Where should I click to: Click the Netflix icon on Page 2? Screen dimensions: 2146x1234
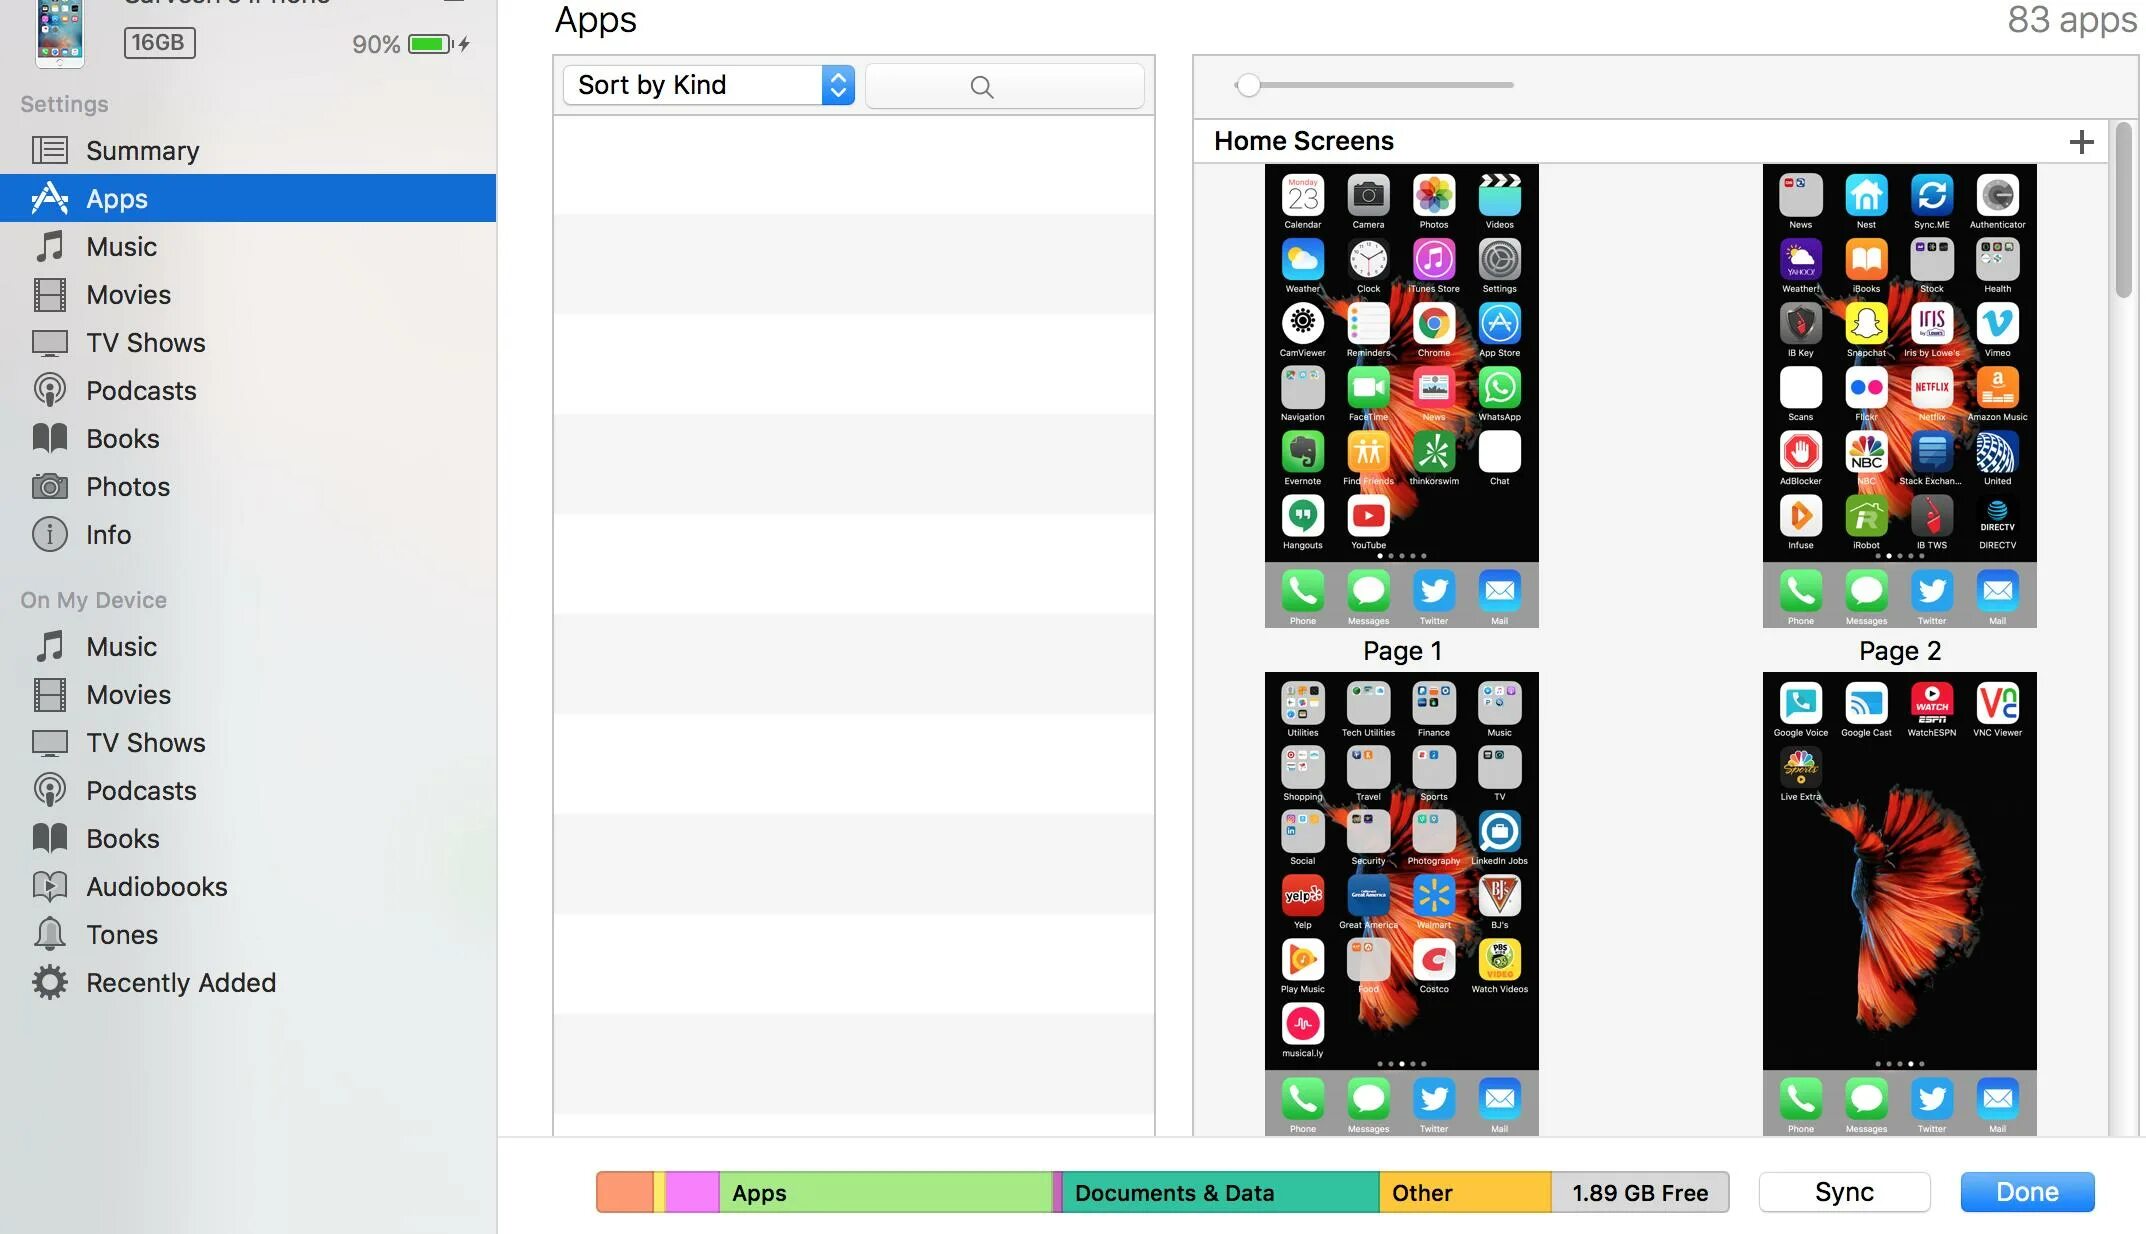point(1931,388)
